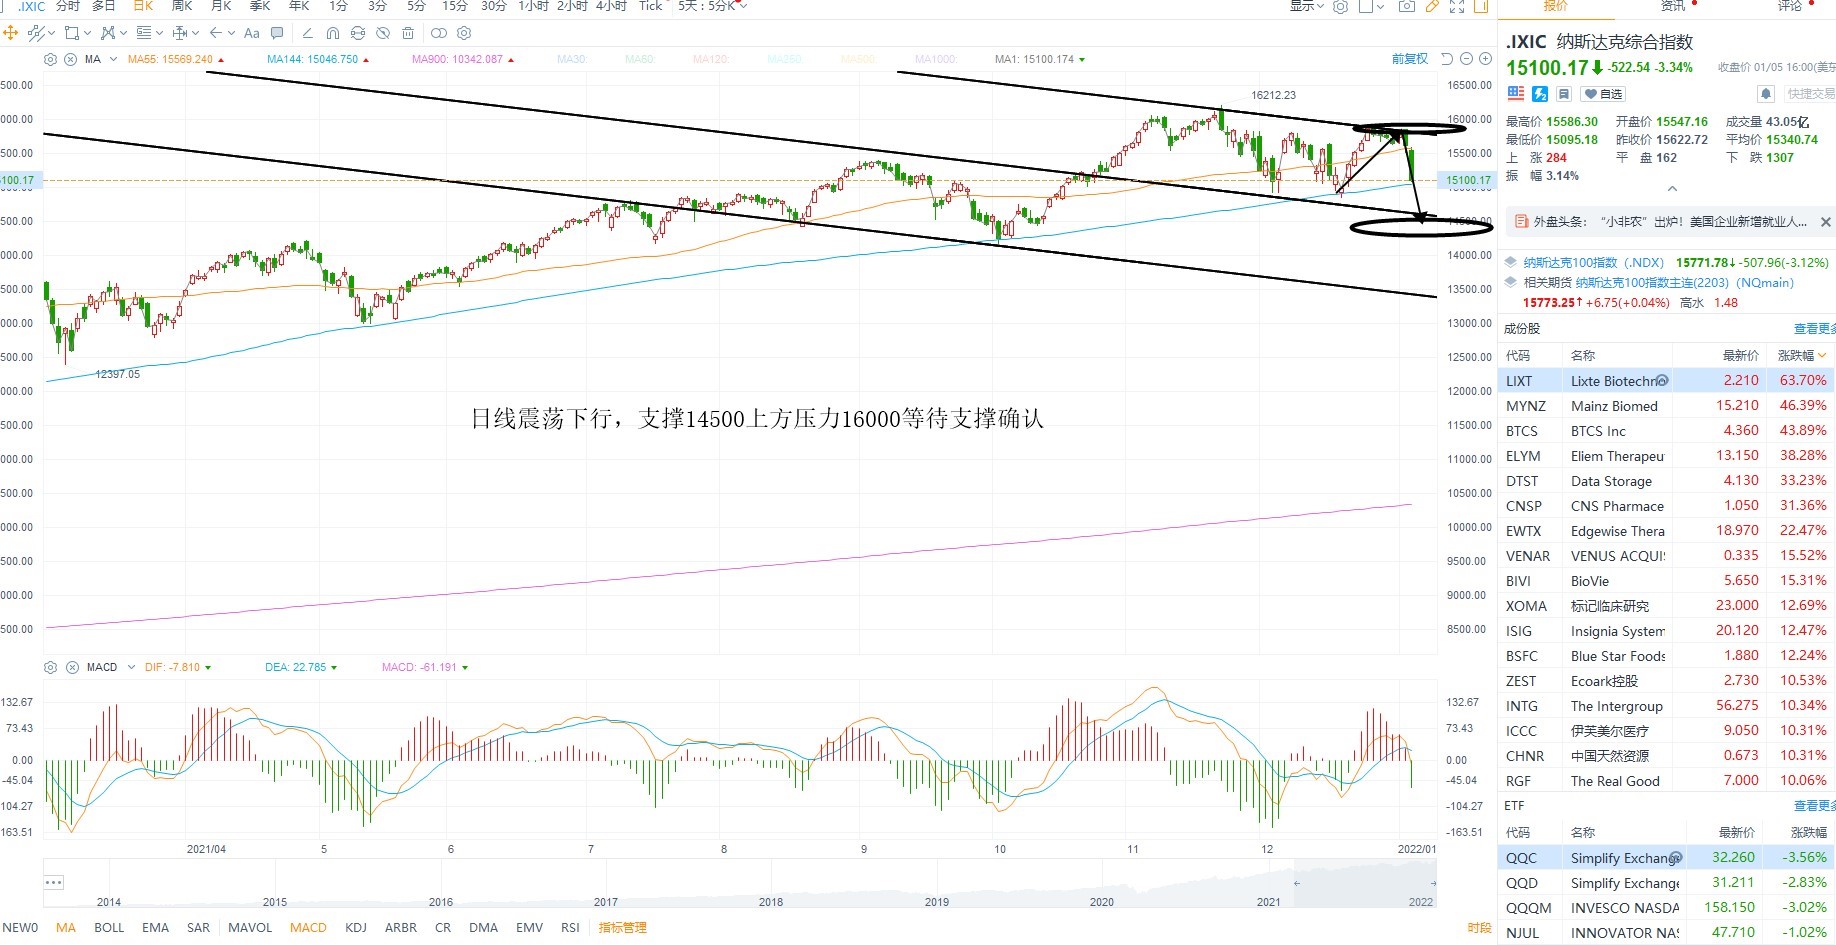Toggle the faded MA30 line on

click(x=571, y=59)
